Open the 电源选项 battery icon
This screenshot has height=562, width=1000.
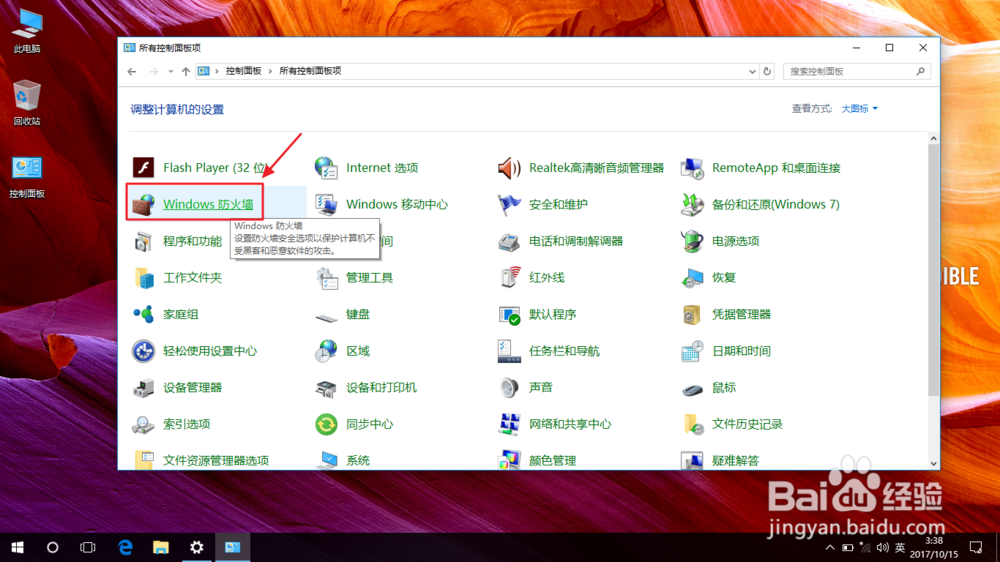point(692,241)
